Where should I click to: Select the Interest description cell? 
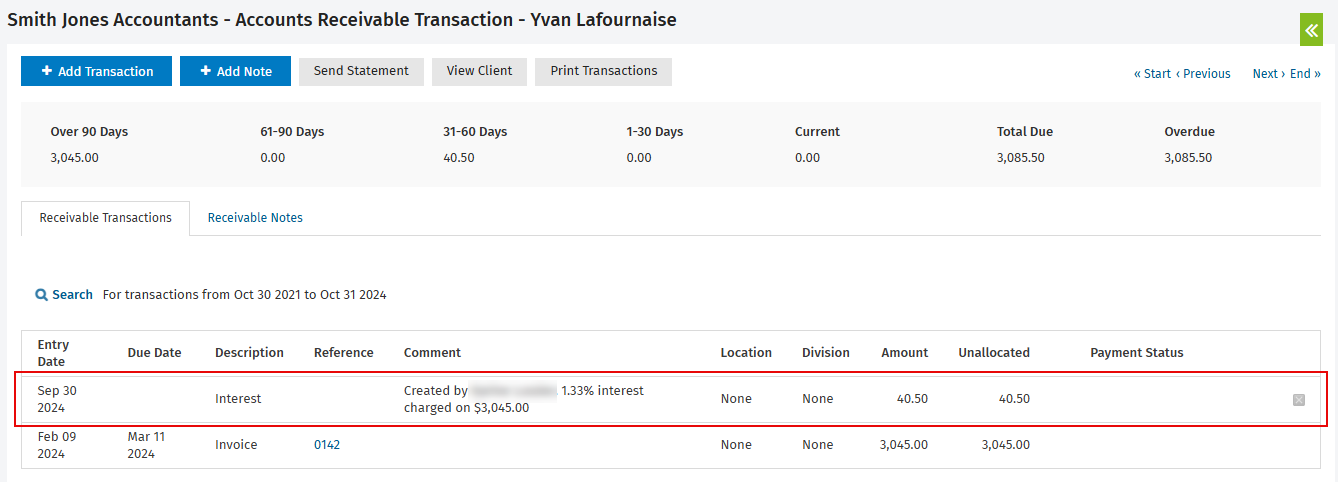238,399
